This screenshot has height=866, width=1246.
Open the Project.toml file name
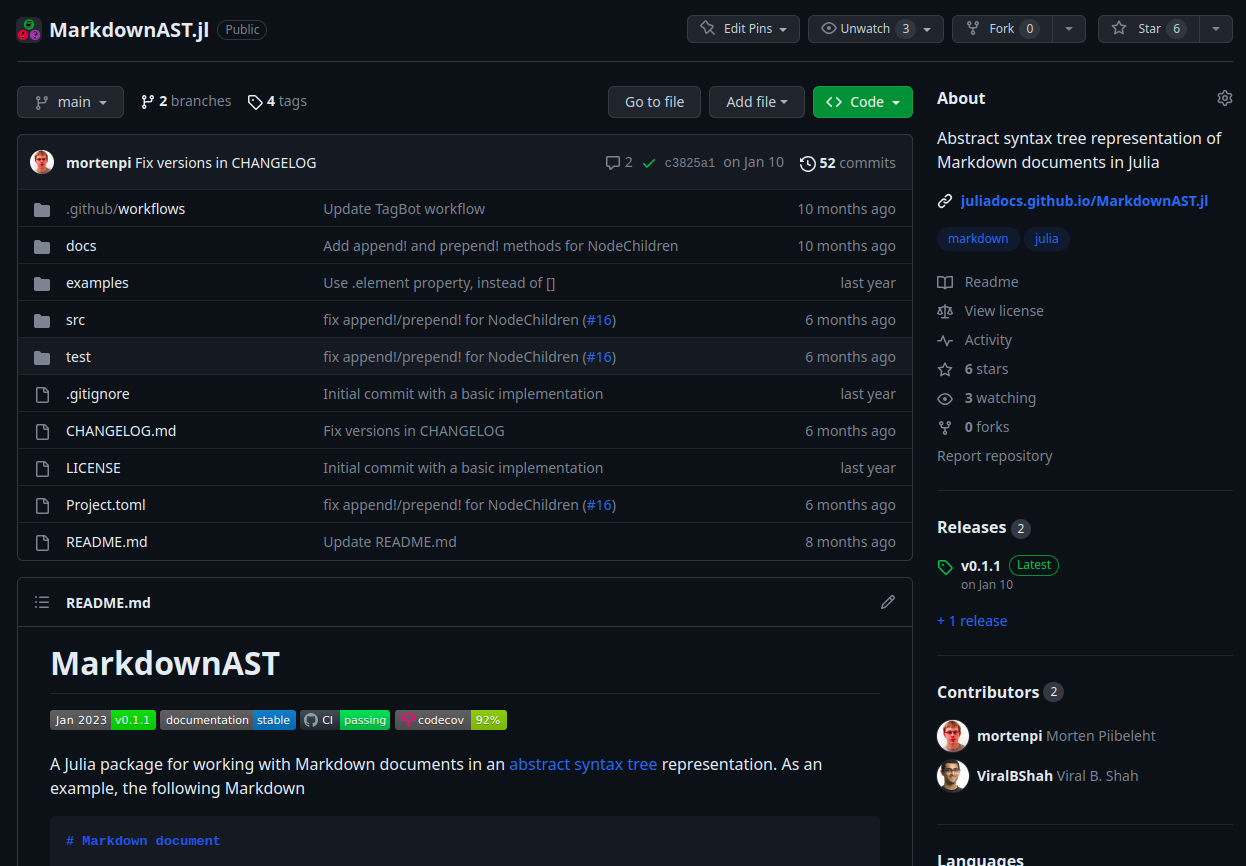tap(106, 505)
